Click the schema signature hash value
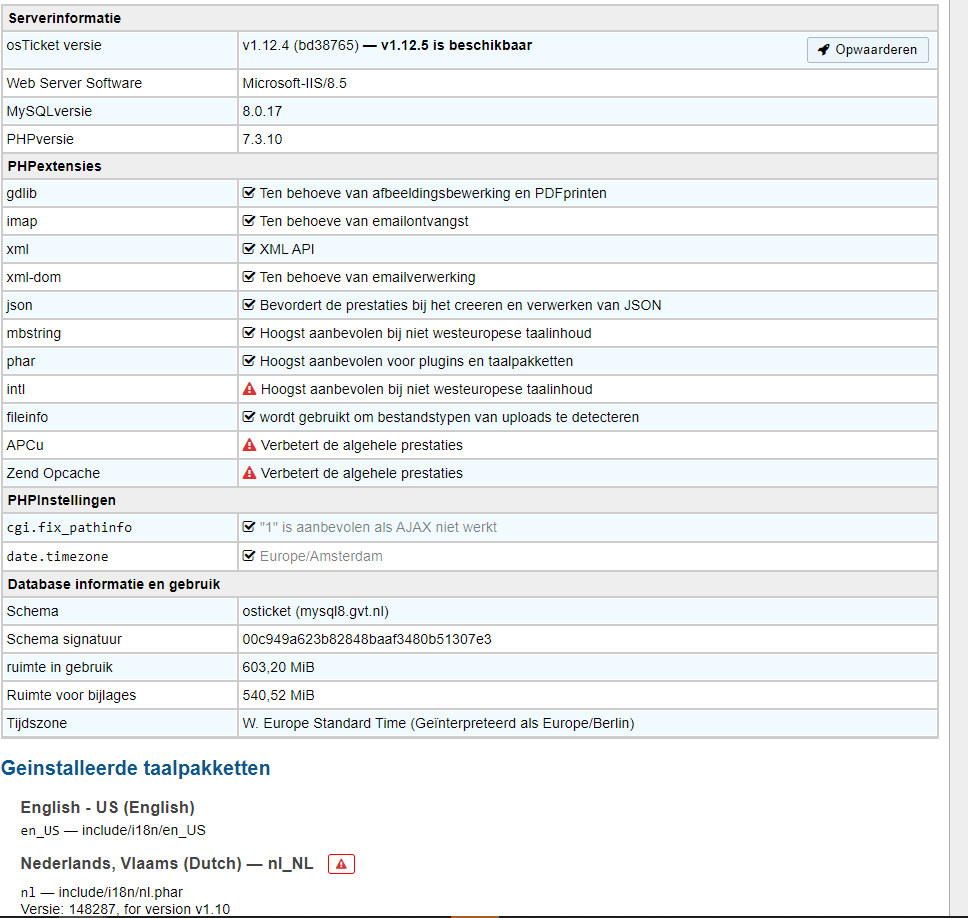This screenshot has height=918, width=968. tap(367, 639)
